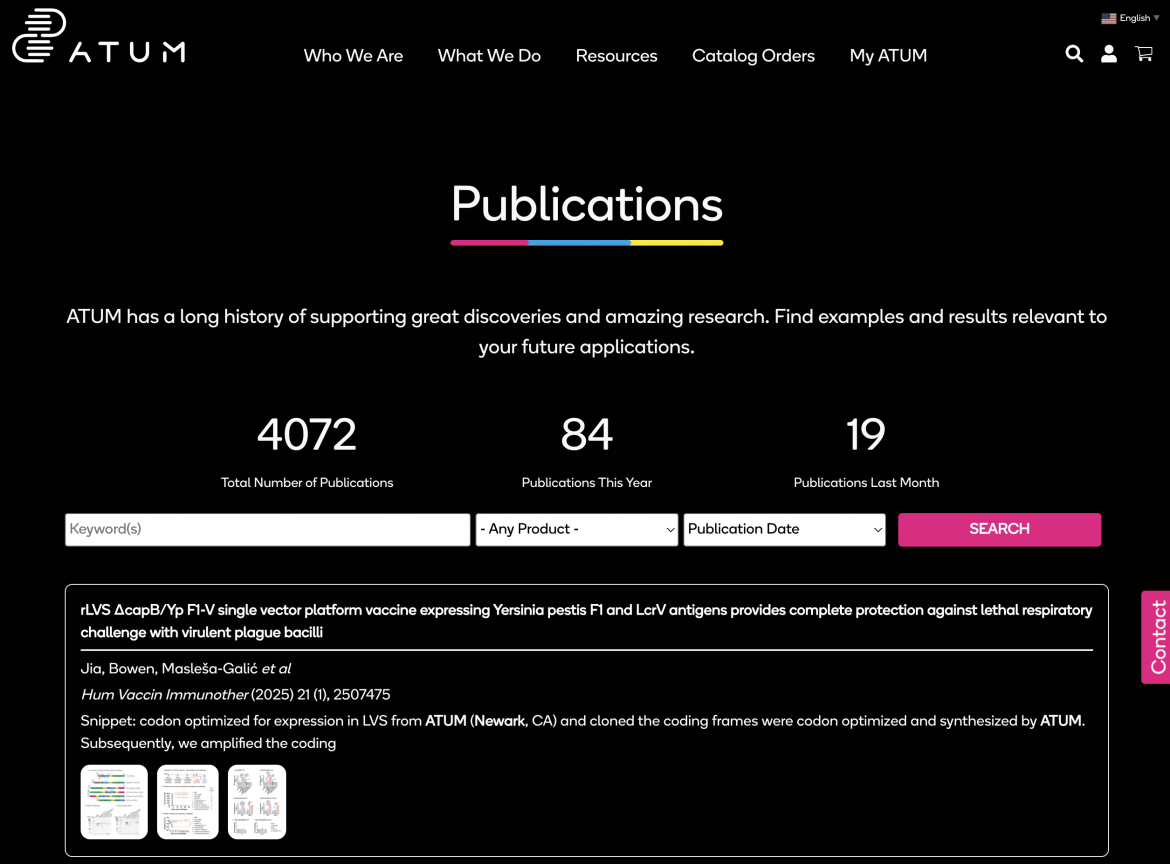
Task: Open the user account icon
Action: [1109, 54]
